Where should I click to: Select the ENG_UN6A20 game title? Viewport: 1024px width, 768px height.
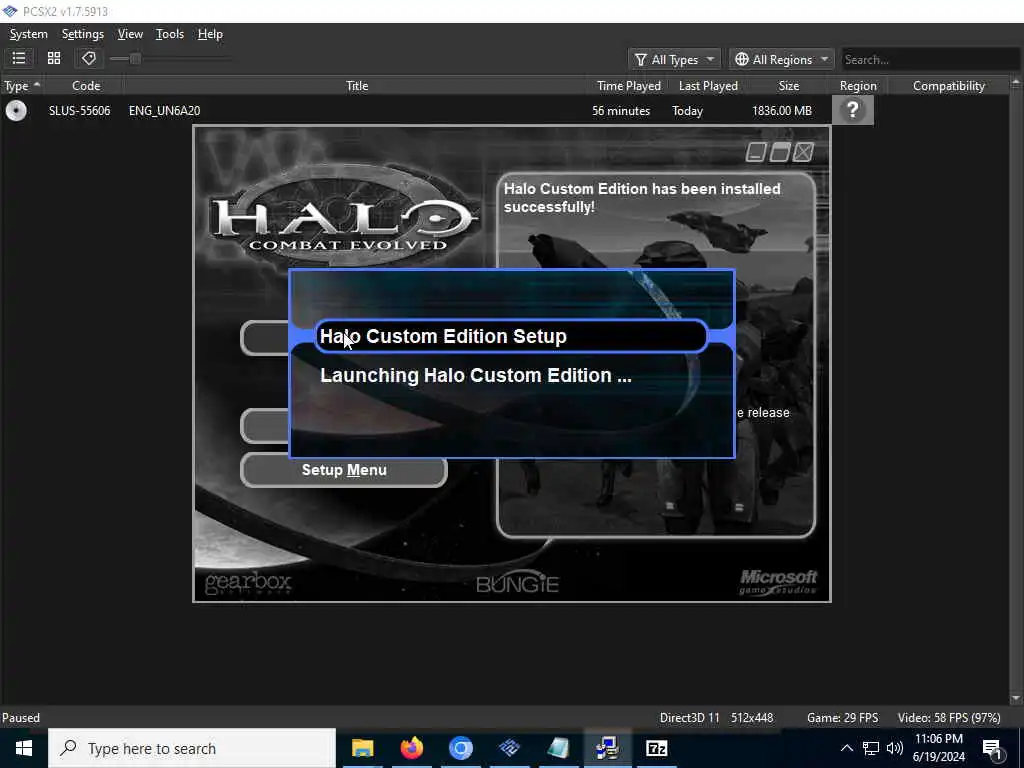pyautogui.click(x=165, y=110)
